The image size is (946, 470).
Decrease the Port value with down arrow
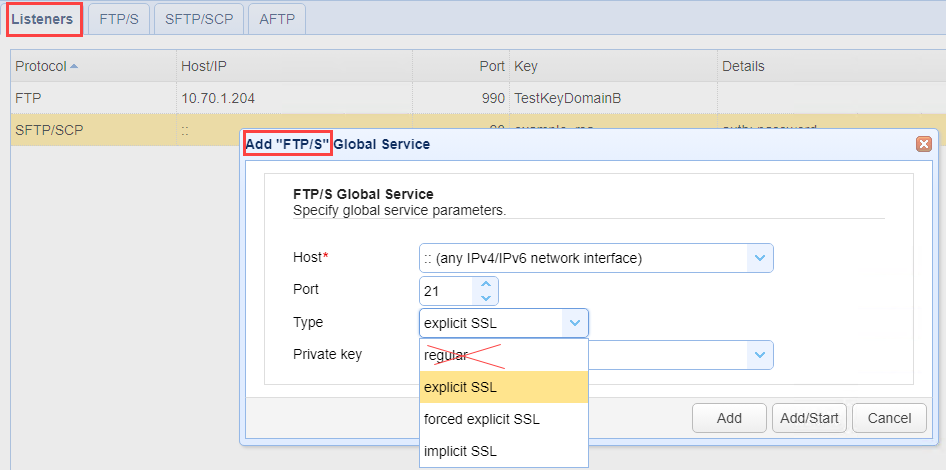pyautogui.click(x=486, y=297)
